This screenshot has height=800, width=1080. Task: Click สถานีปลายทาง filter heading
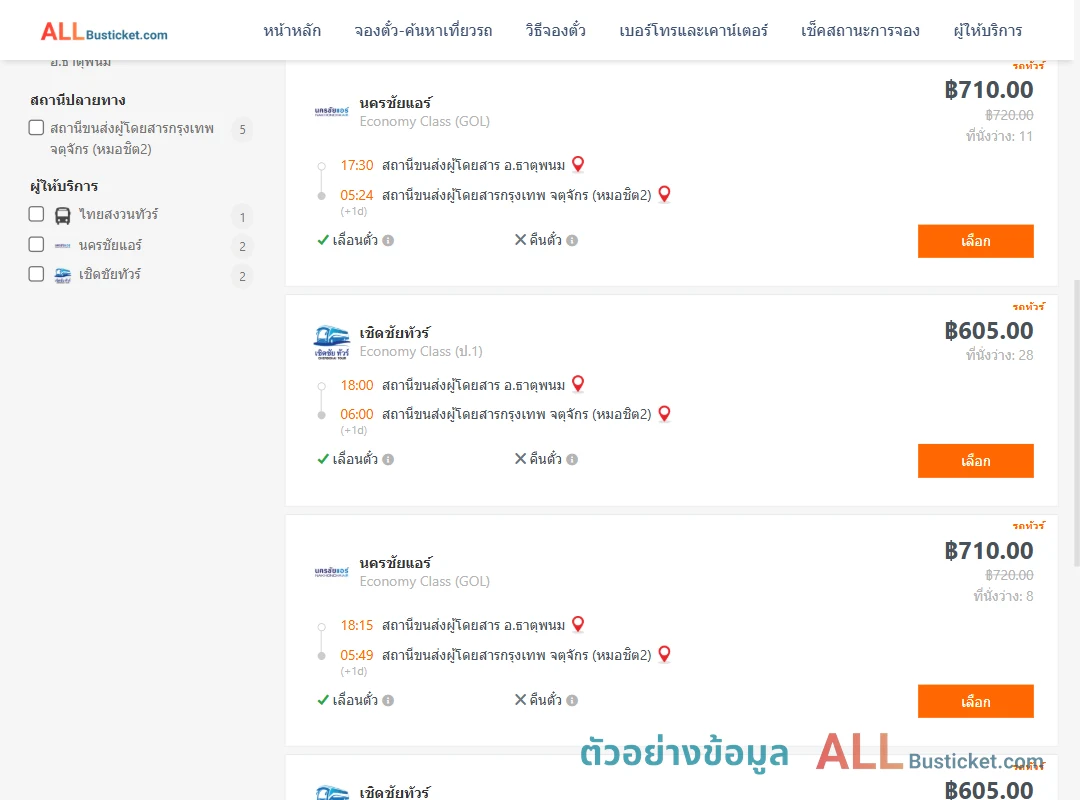click(78, 101)
